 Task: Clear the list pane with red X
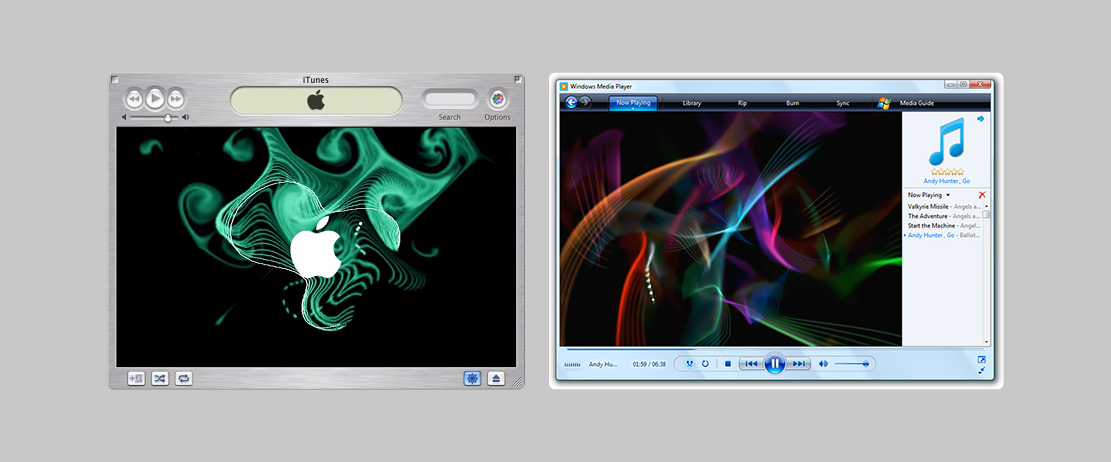[982, 195]
